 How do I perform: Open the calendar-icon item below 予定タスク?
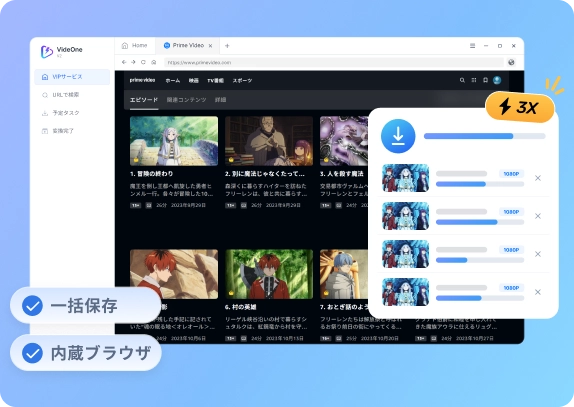[x=58, y=131]
